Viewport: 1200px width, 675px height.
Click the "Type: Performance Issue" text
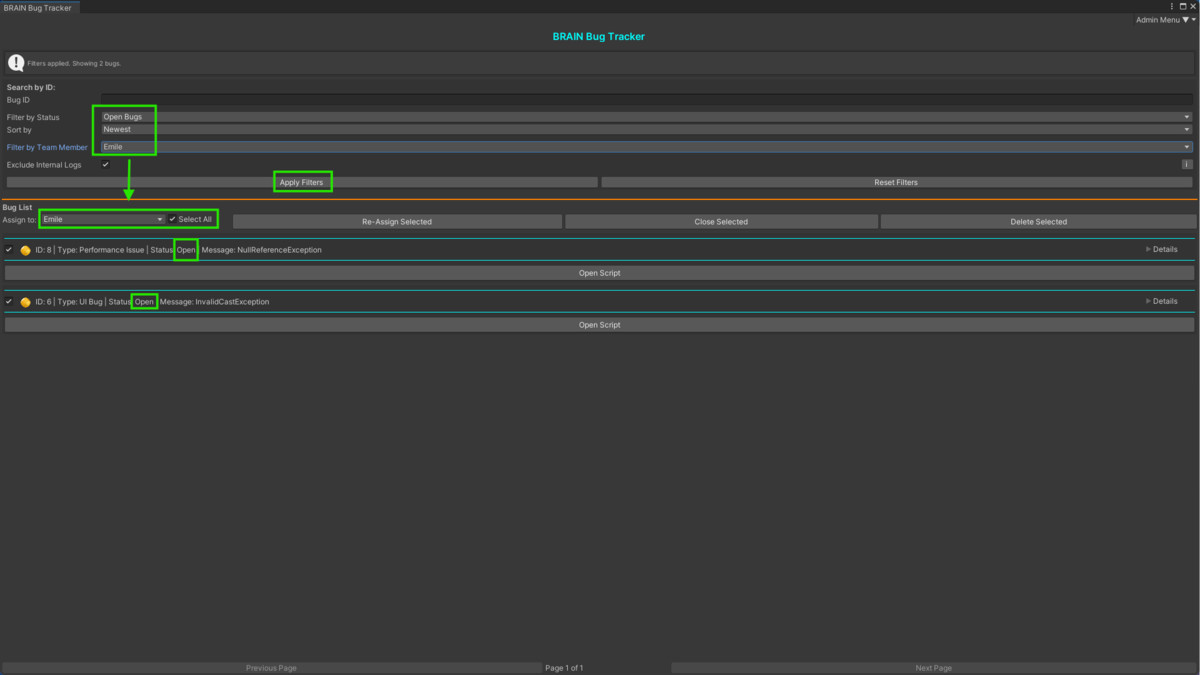coord(102,250)
